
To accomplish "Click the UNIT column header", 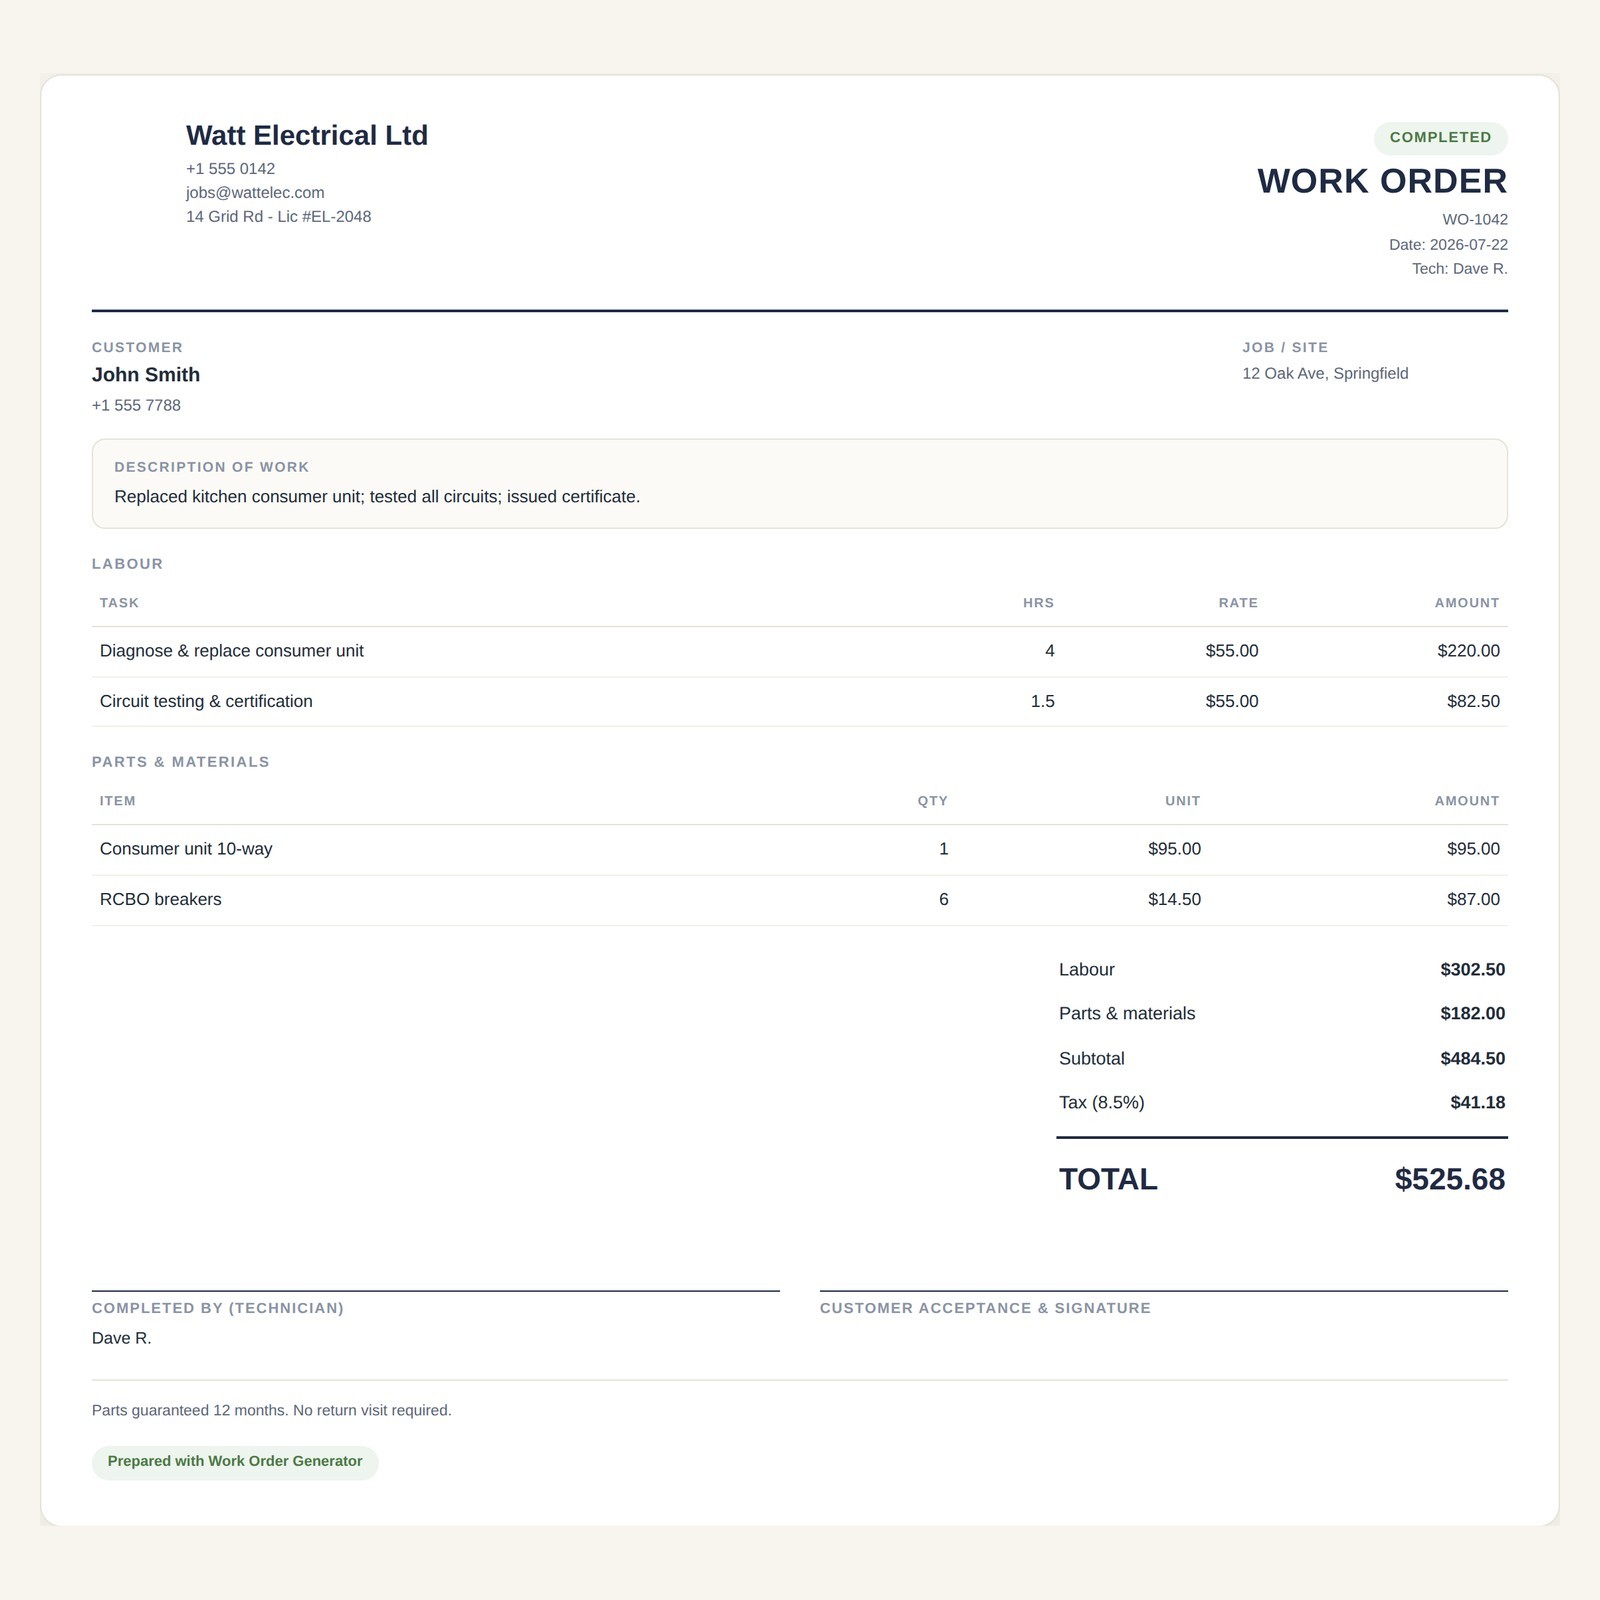I will 1183,801.
